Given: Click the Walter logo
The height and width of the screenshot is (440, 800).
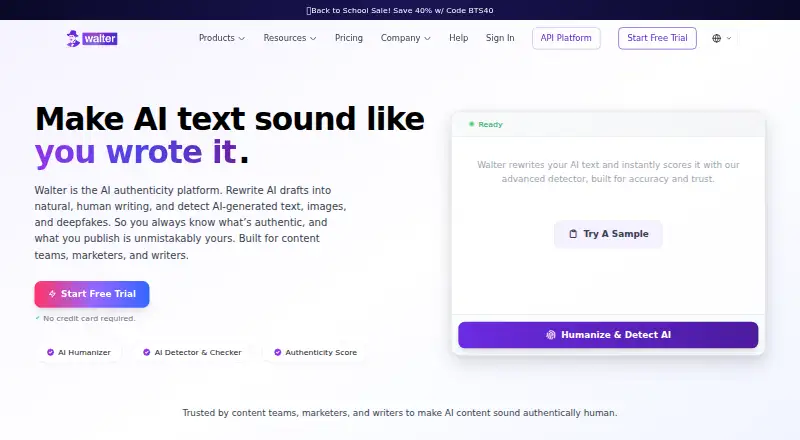Looking at the screenshot, I should 92,38.
